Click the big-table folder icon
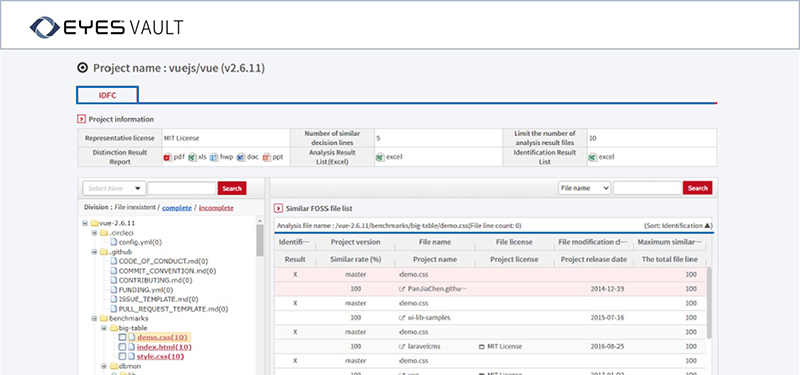 [113, 328]
